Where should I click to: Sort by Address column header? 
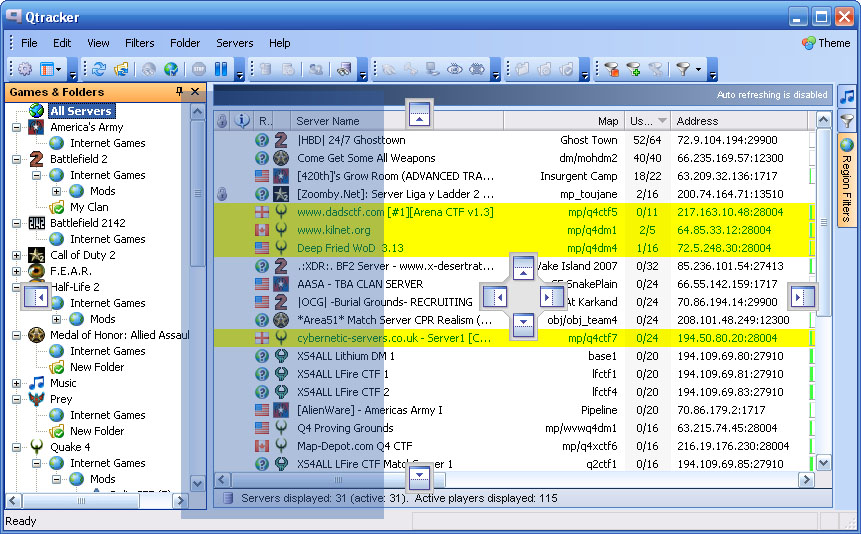click(739, 121)
